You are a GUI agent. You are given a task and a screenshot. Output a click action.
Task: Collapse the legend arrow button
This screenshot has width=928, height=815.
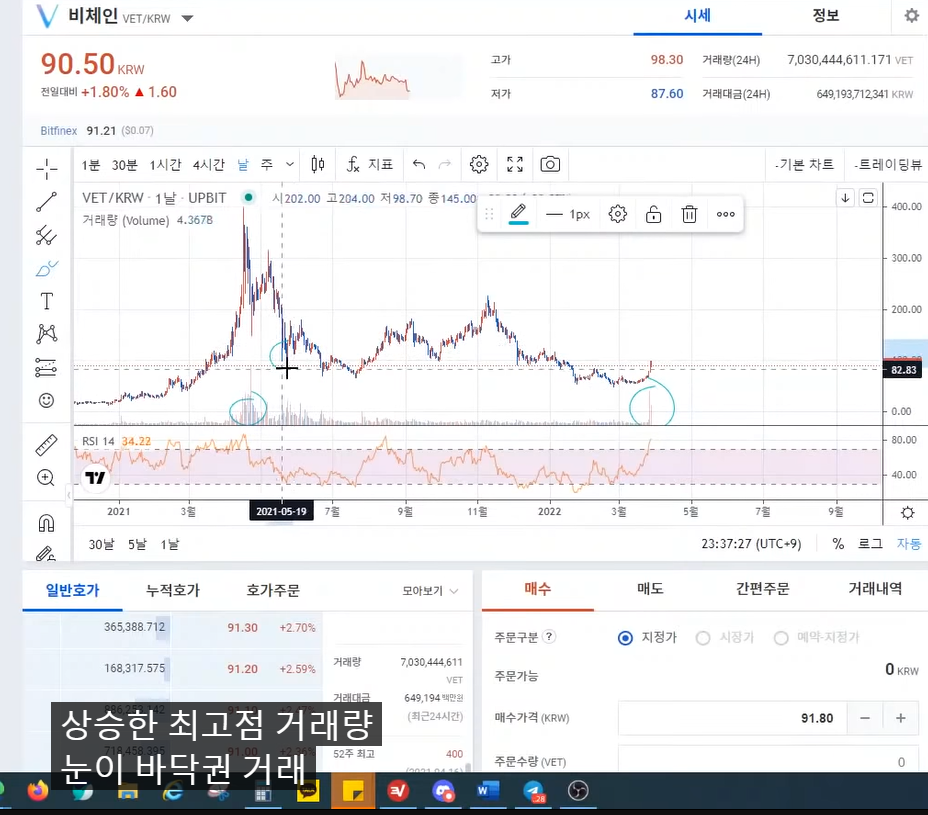[x=845, y=198]
